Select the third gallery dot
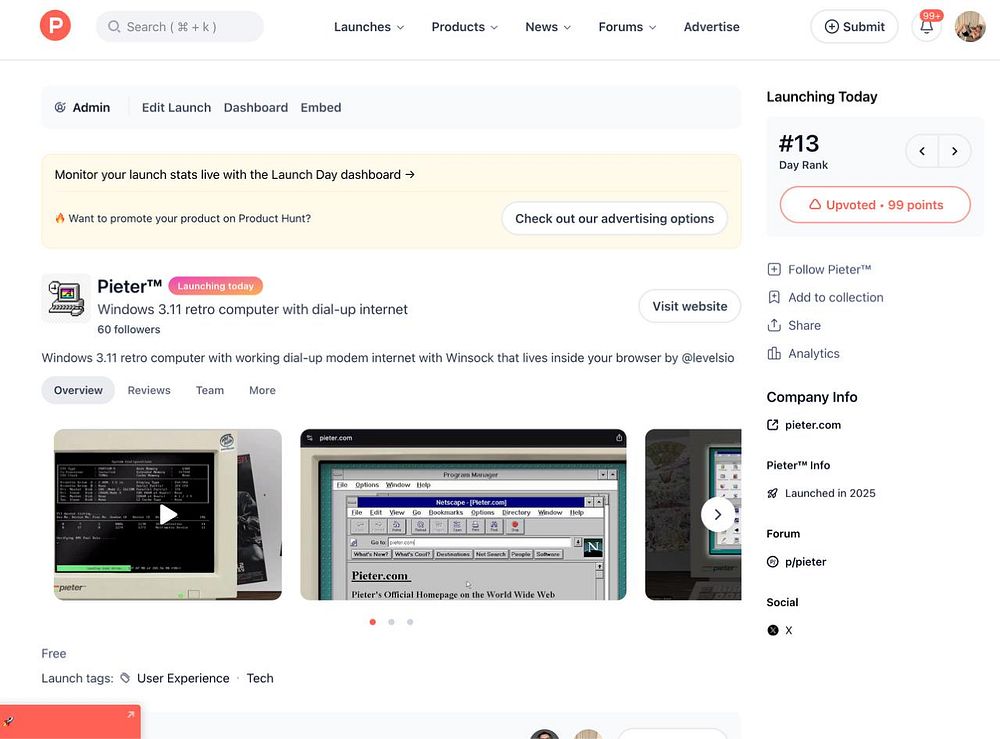Screen dimensions: 1000x739 click(410, 622)
